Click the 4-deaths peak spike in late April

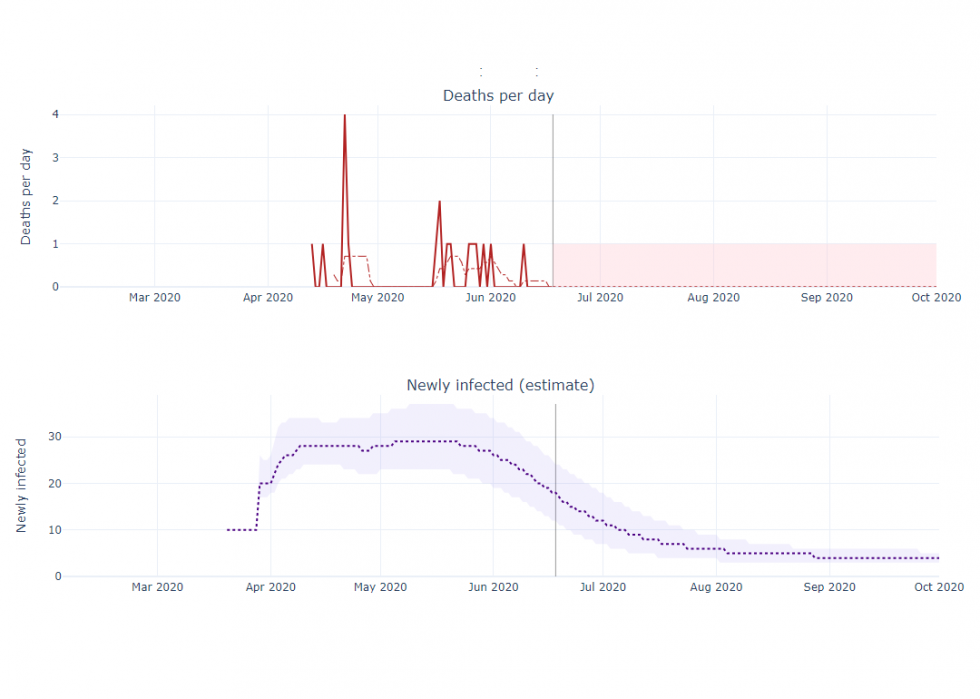point(345,116)
